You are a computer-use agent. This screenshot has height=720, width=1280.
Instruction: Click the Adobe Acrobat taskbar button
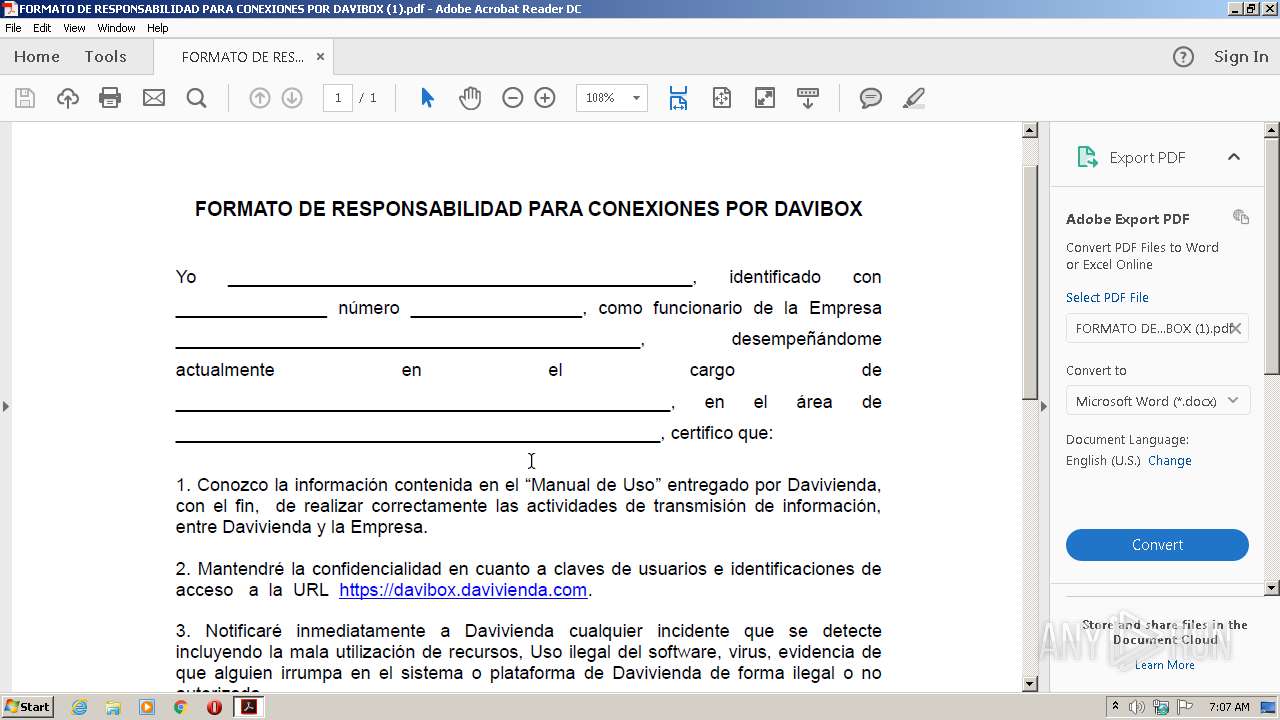pyautogui.click(x=248, y=707)
